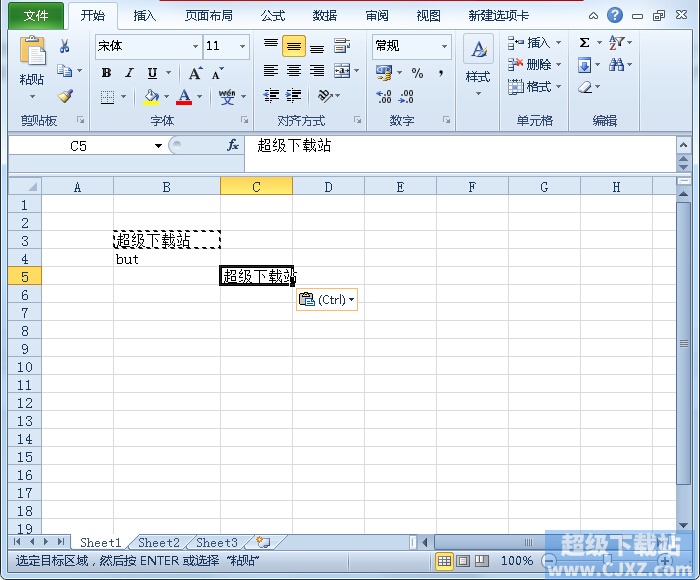This screenshot has height=580, width=700.
Task: Open the font name dropdown showing 宋体
Action: pyautogui.click(x=196, y=46)
